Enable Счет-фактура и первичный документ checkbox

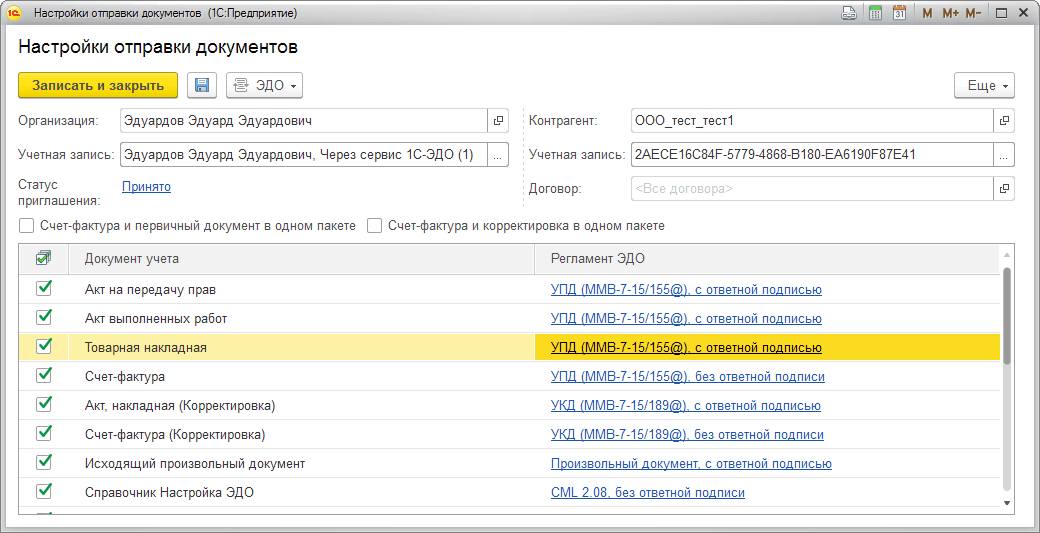click(26, 226)
